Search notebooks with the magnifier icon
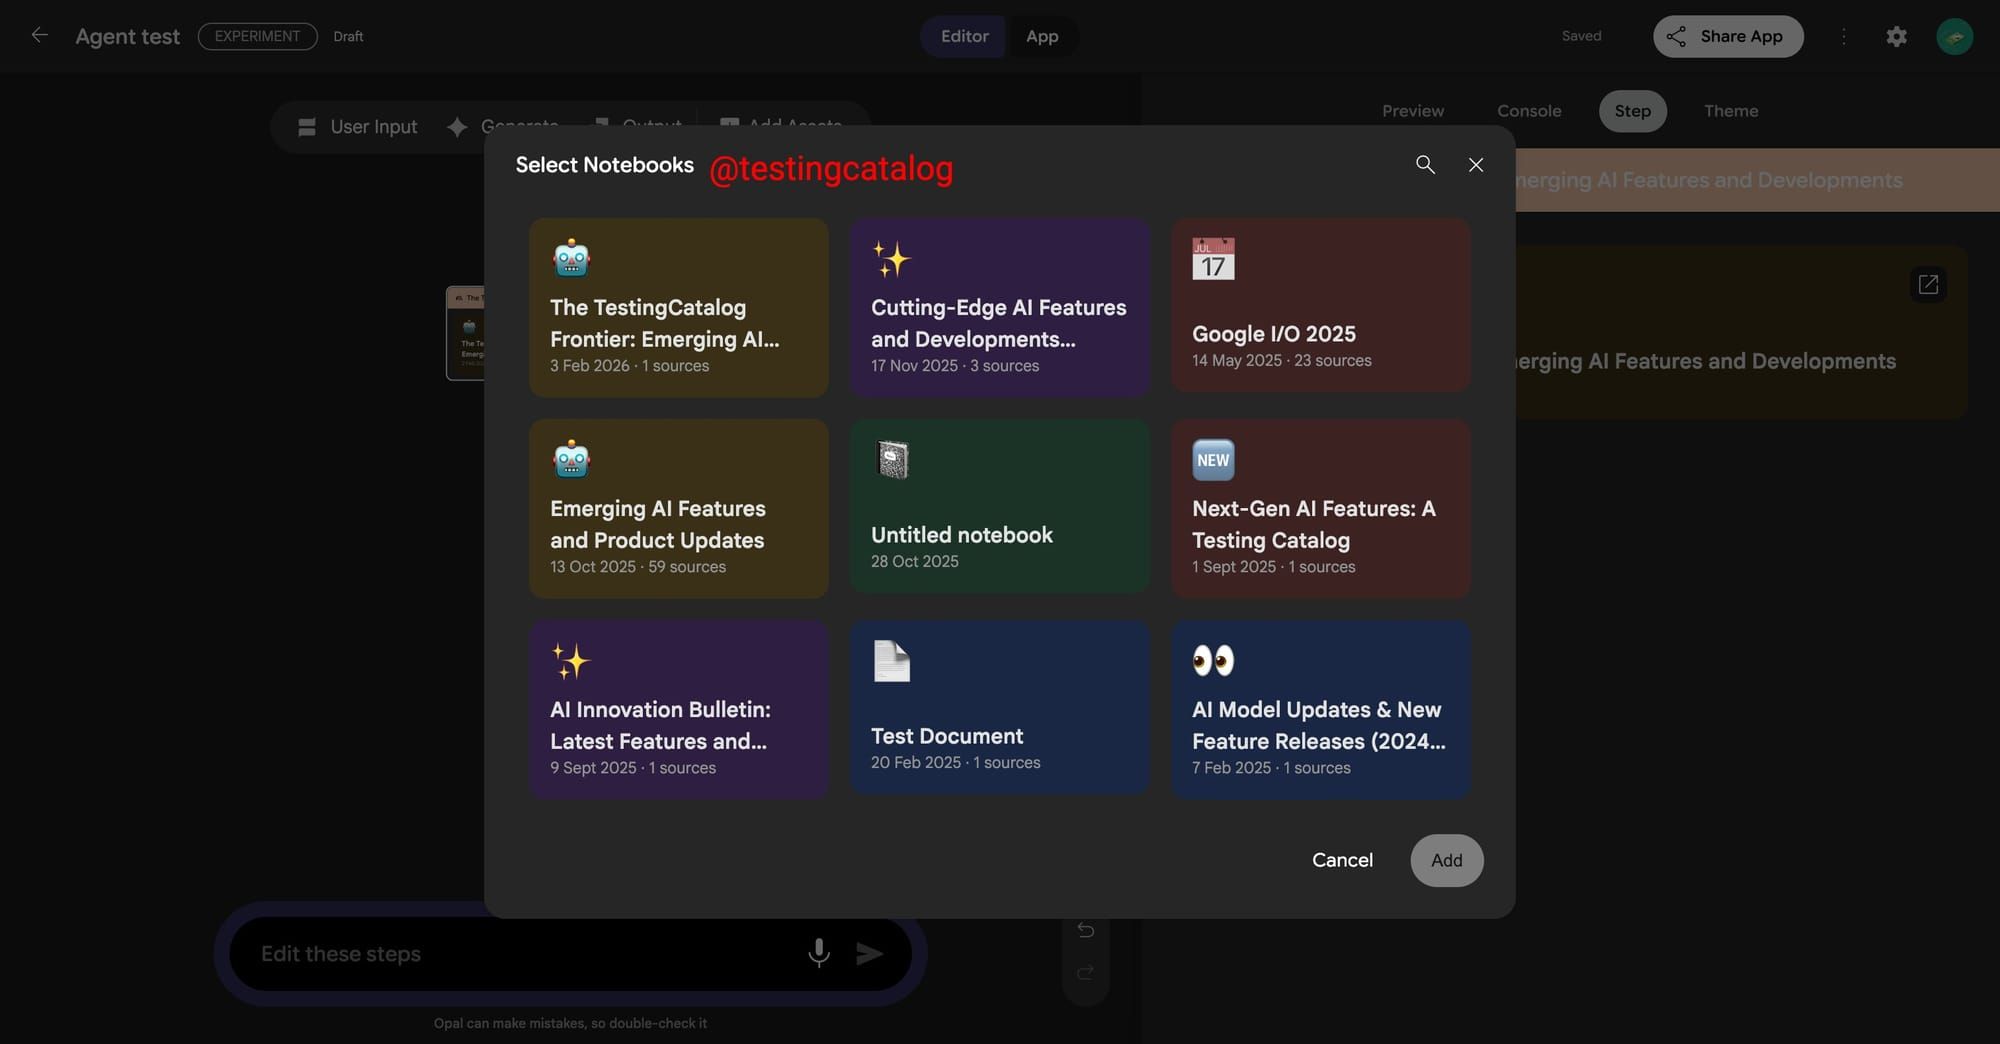The image size is (2000, 1044). 1425,164
